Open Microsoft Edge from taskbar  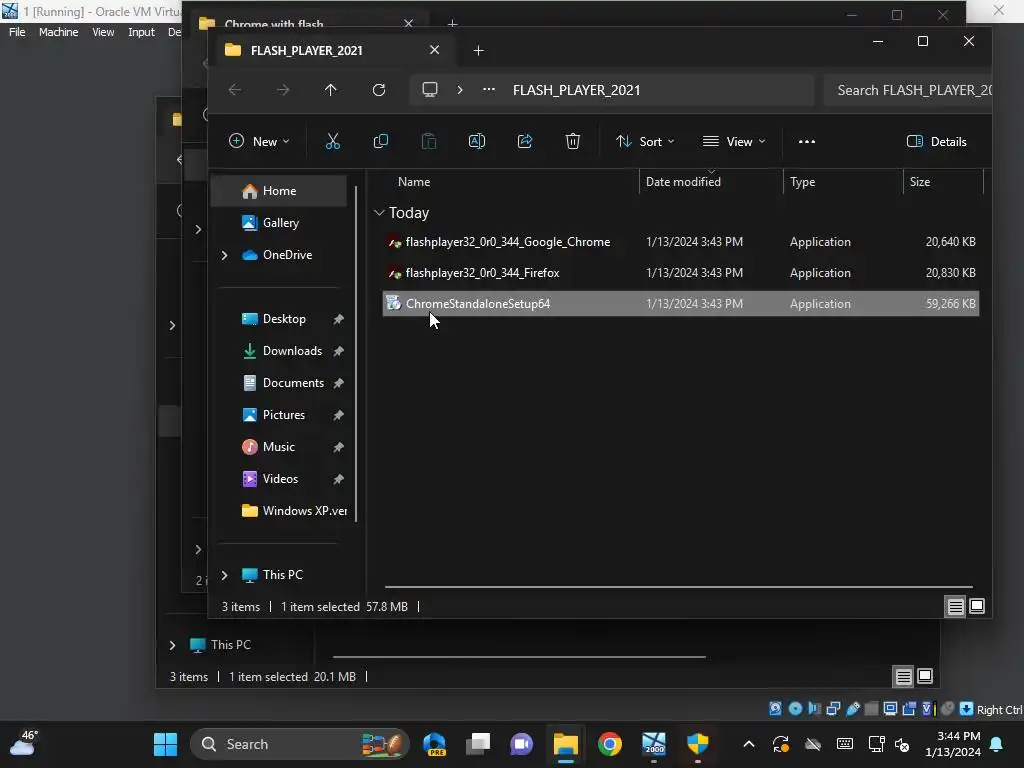point(434,744)
